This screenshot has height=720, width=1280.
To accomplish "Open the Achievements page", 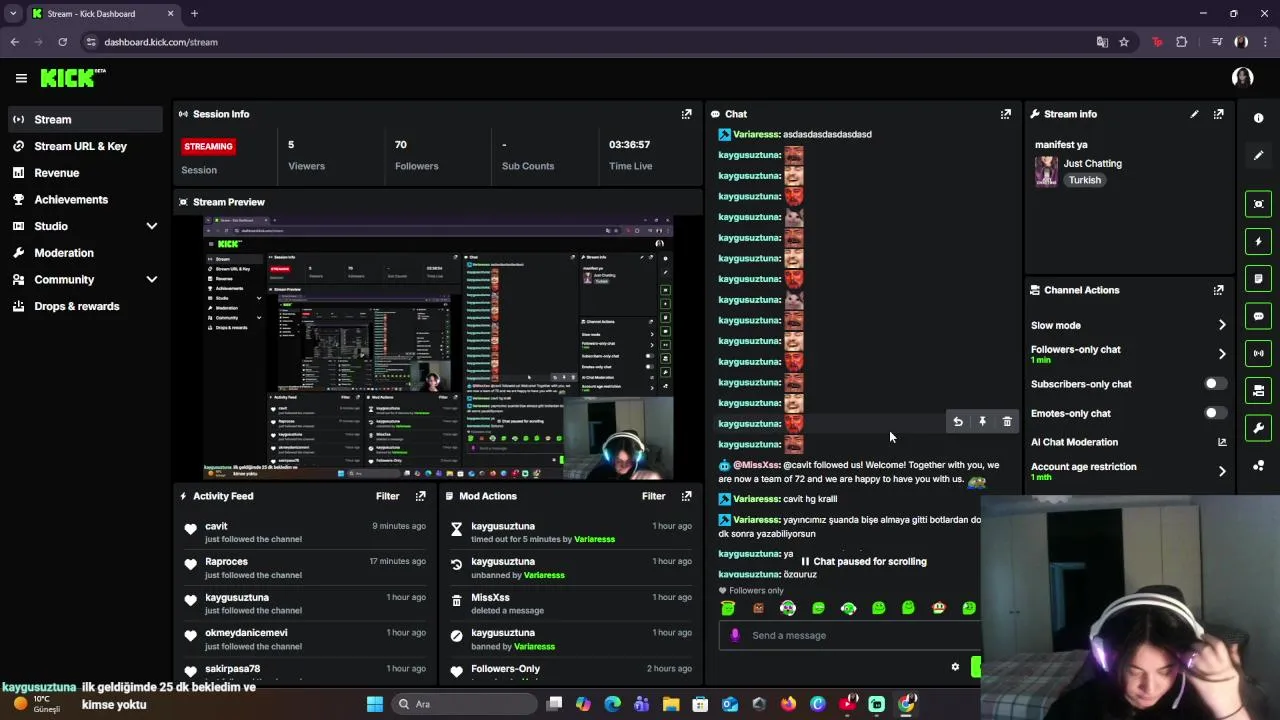I will click(85, 199).
